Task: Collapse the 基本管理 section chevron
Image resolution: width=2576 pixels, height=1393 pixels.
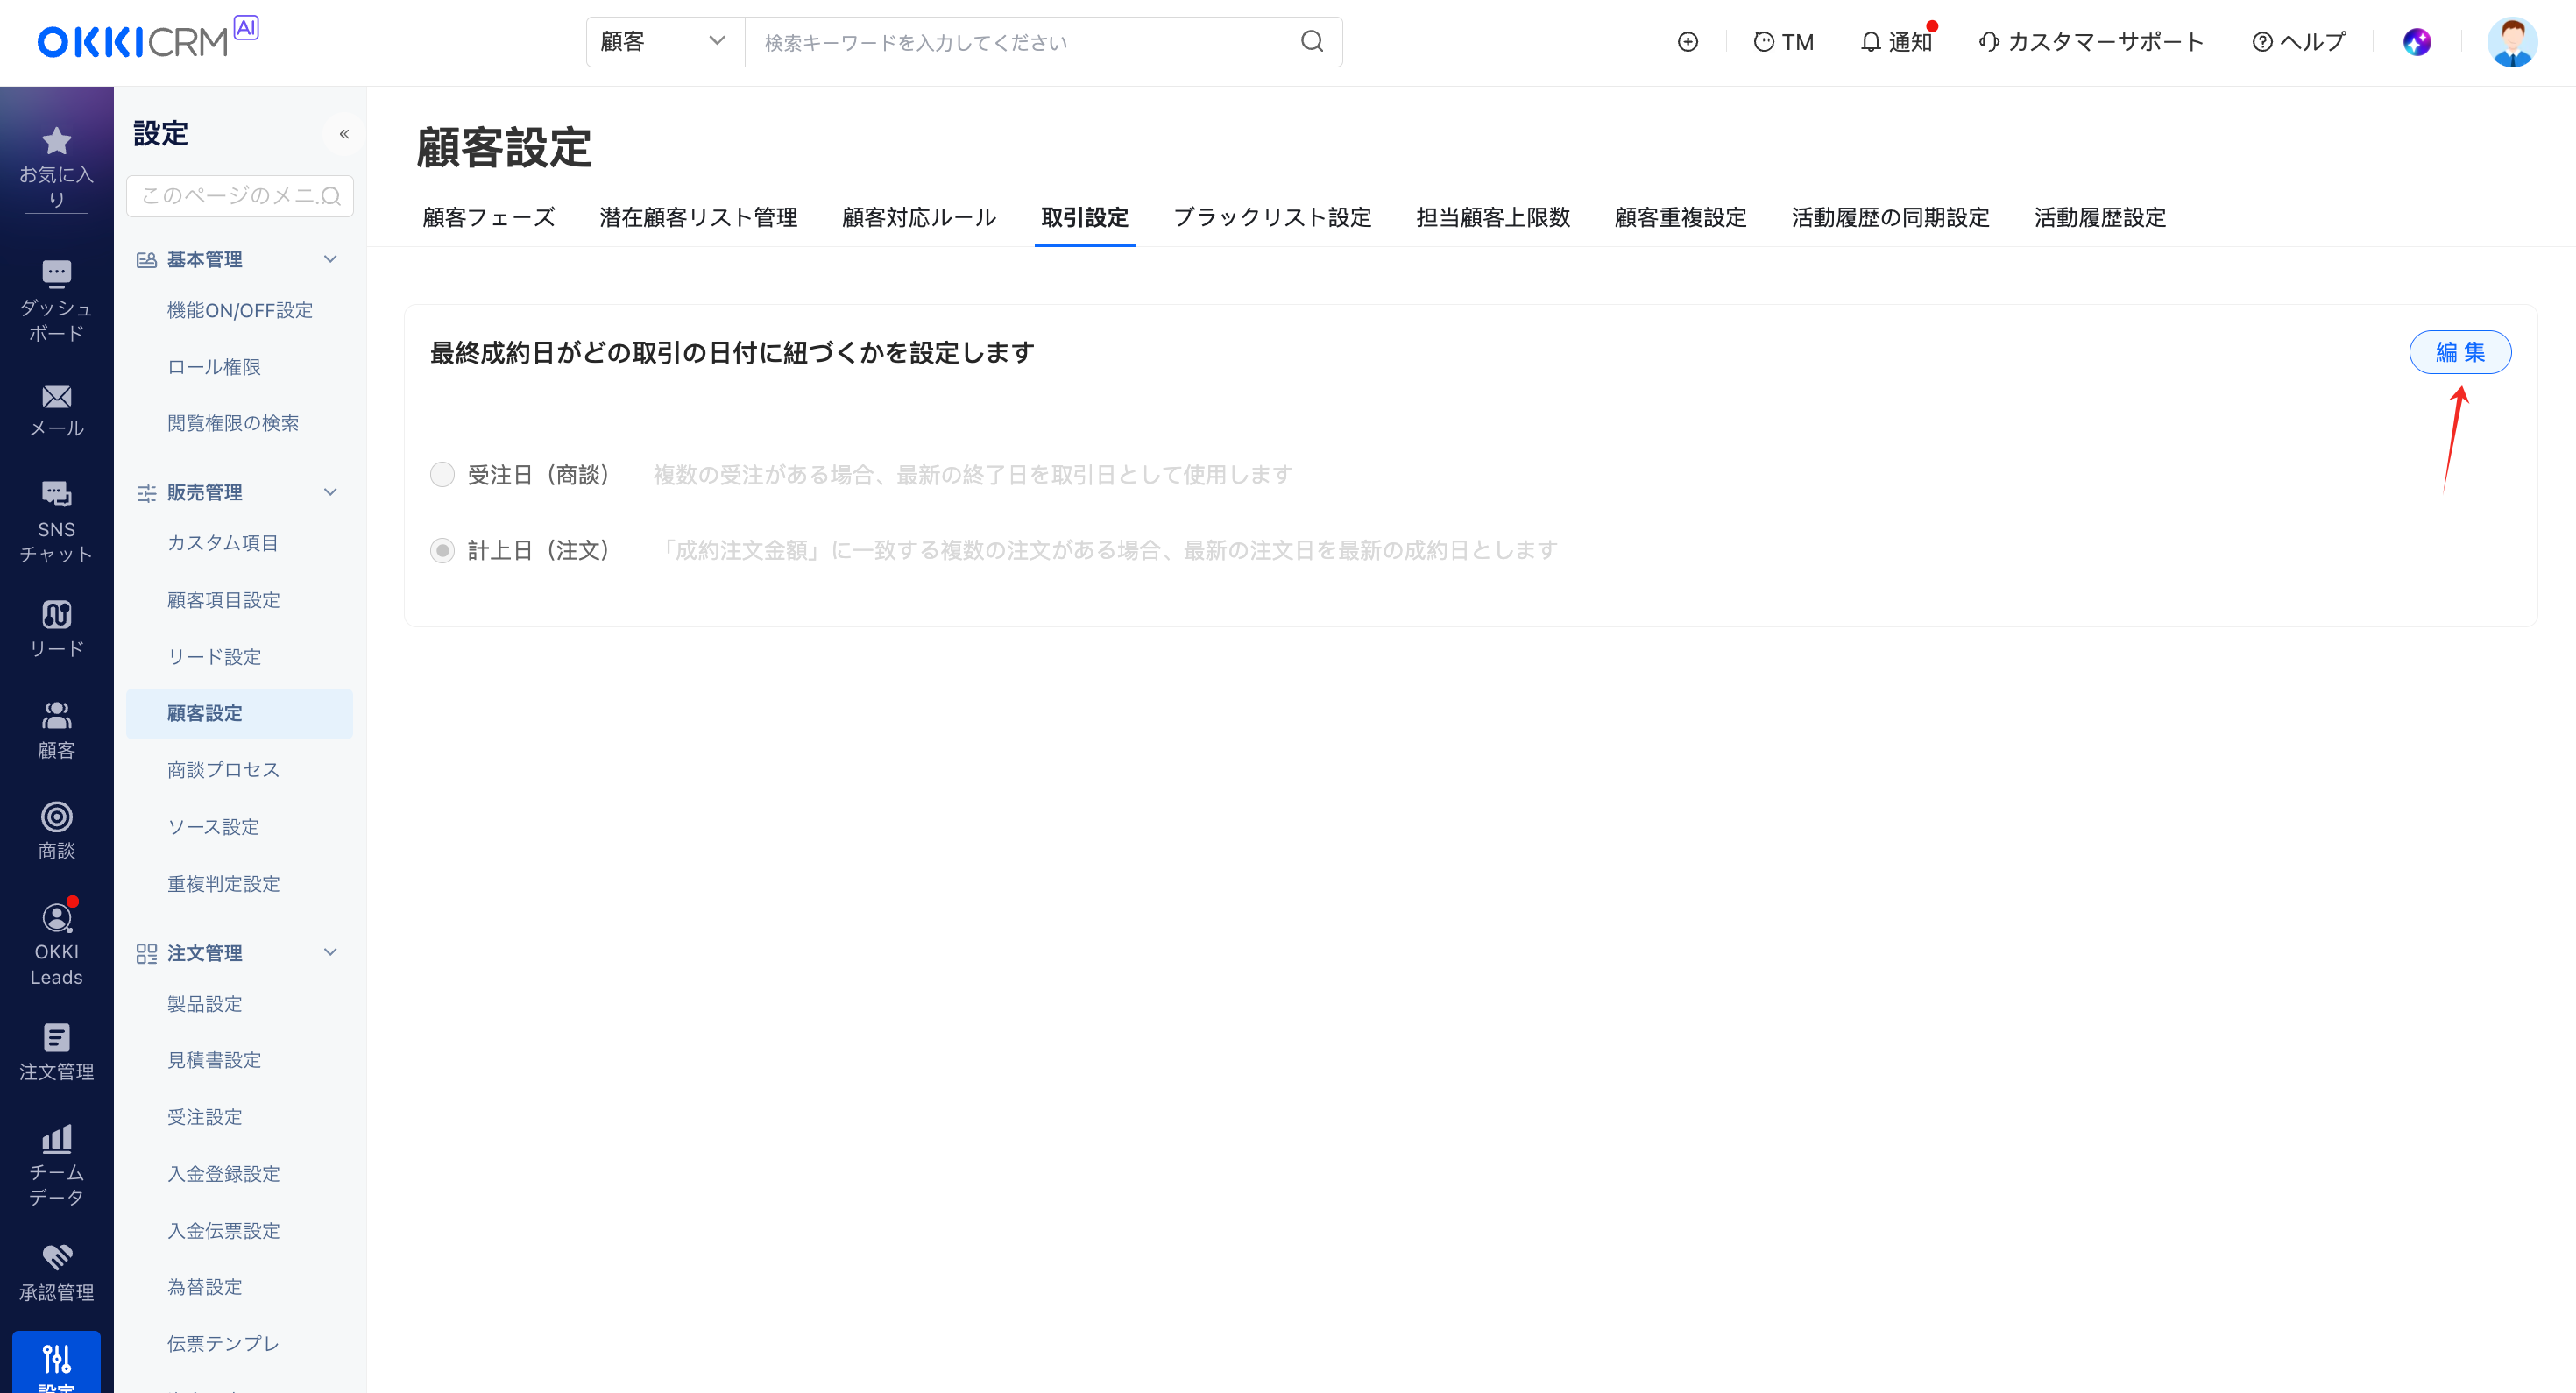Action: (x=330, y=259)
